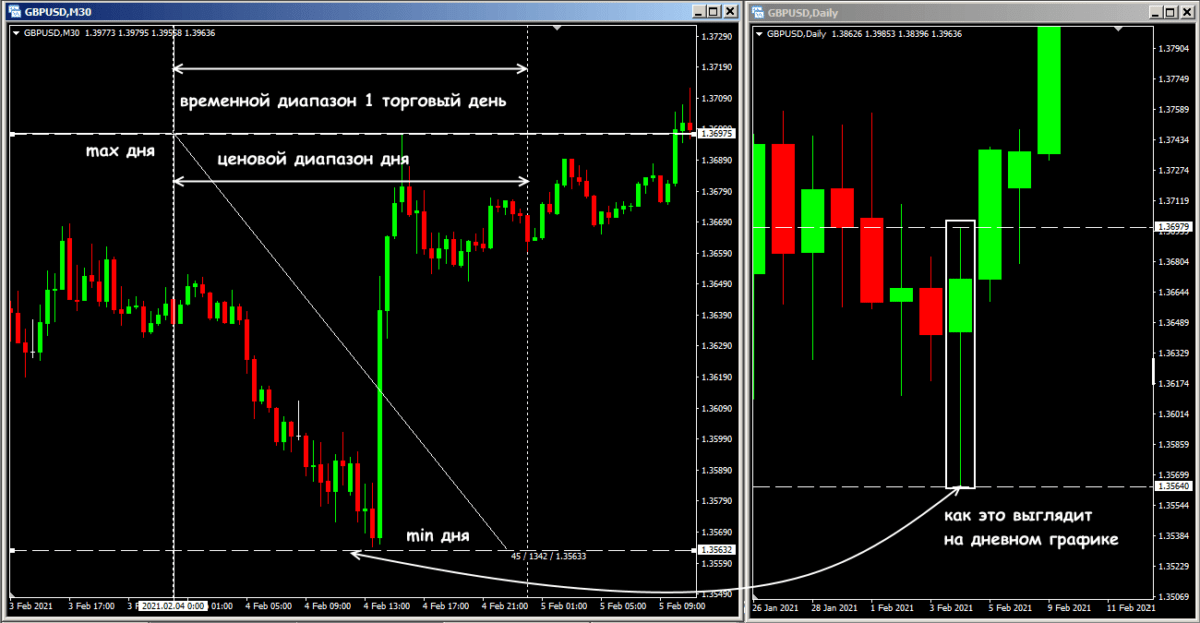The width and height of the screenshot is (1200, 623).
Task: Minimize the GBPUSD,M30 chart window
Action: [x=697, y=12]
